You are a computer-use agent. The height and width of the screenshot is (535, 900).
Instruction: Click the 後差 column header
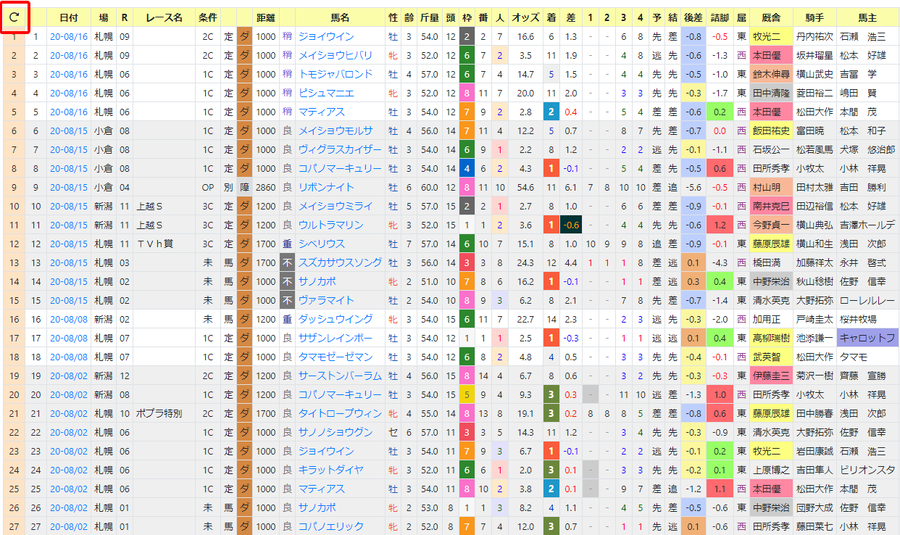click(693, 18)
